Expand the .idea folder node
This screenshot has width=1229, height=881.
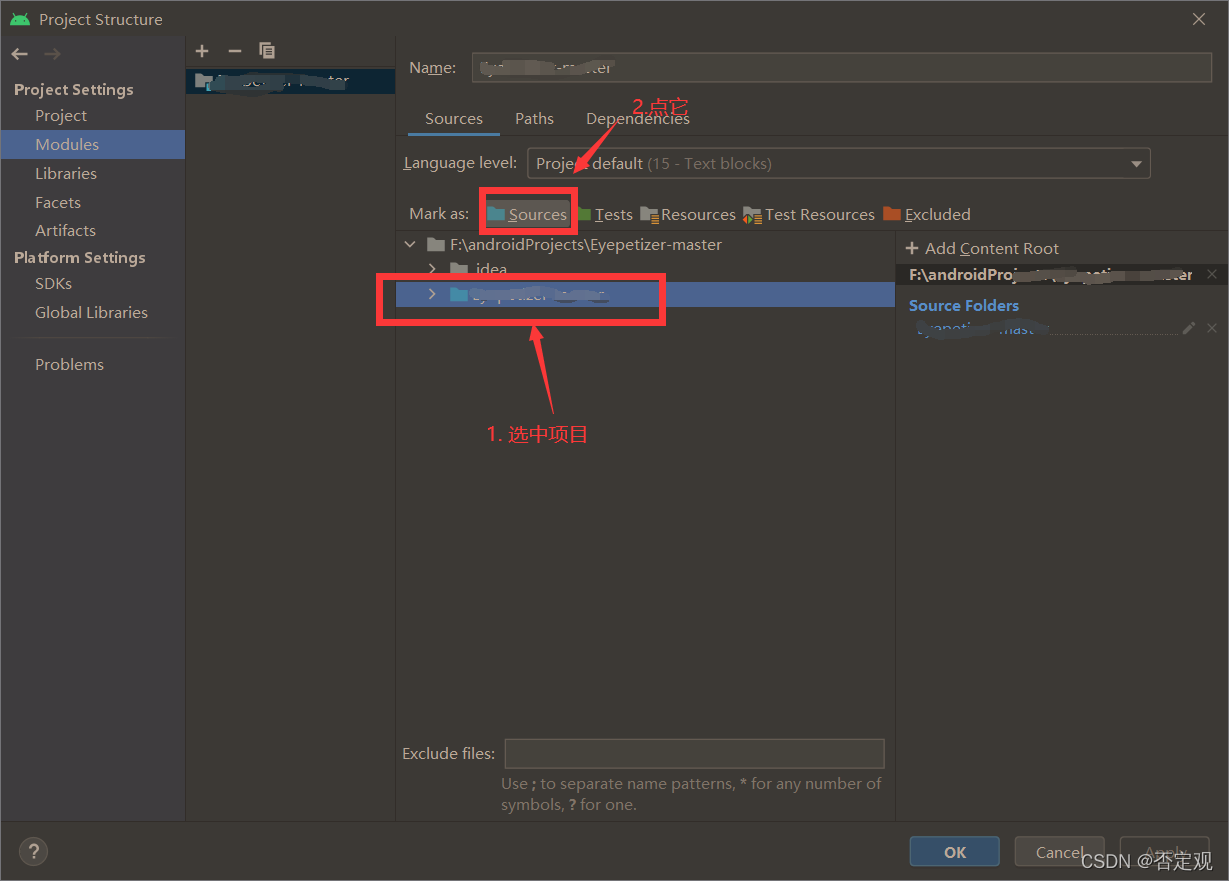(431, 268)
